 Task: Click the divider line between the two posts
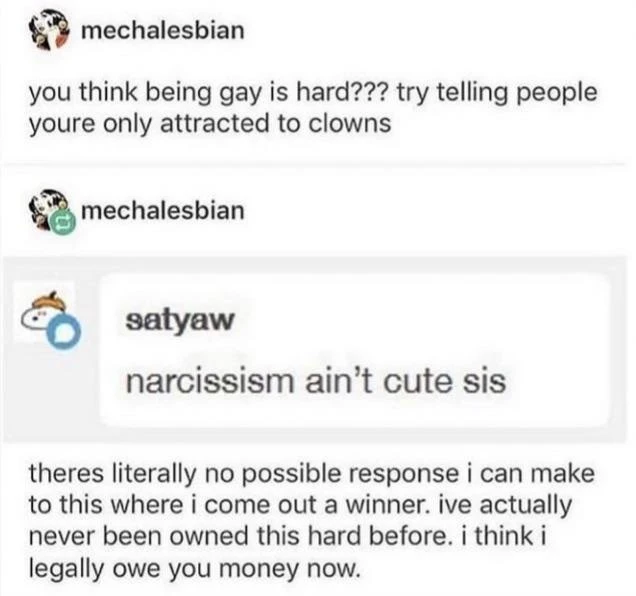click(314, 165)
